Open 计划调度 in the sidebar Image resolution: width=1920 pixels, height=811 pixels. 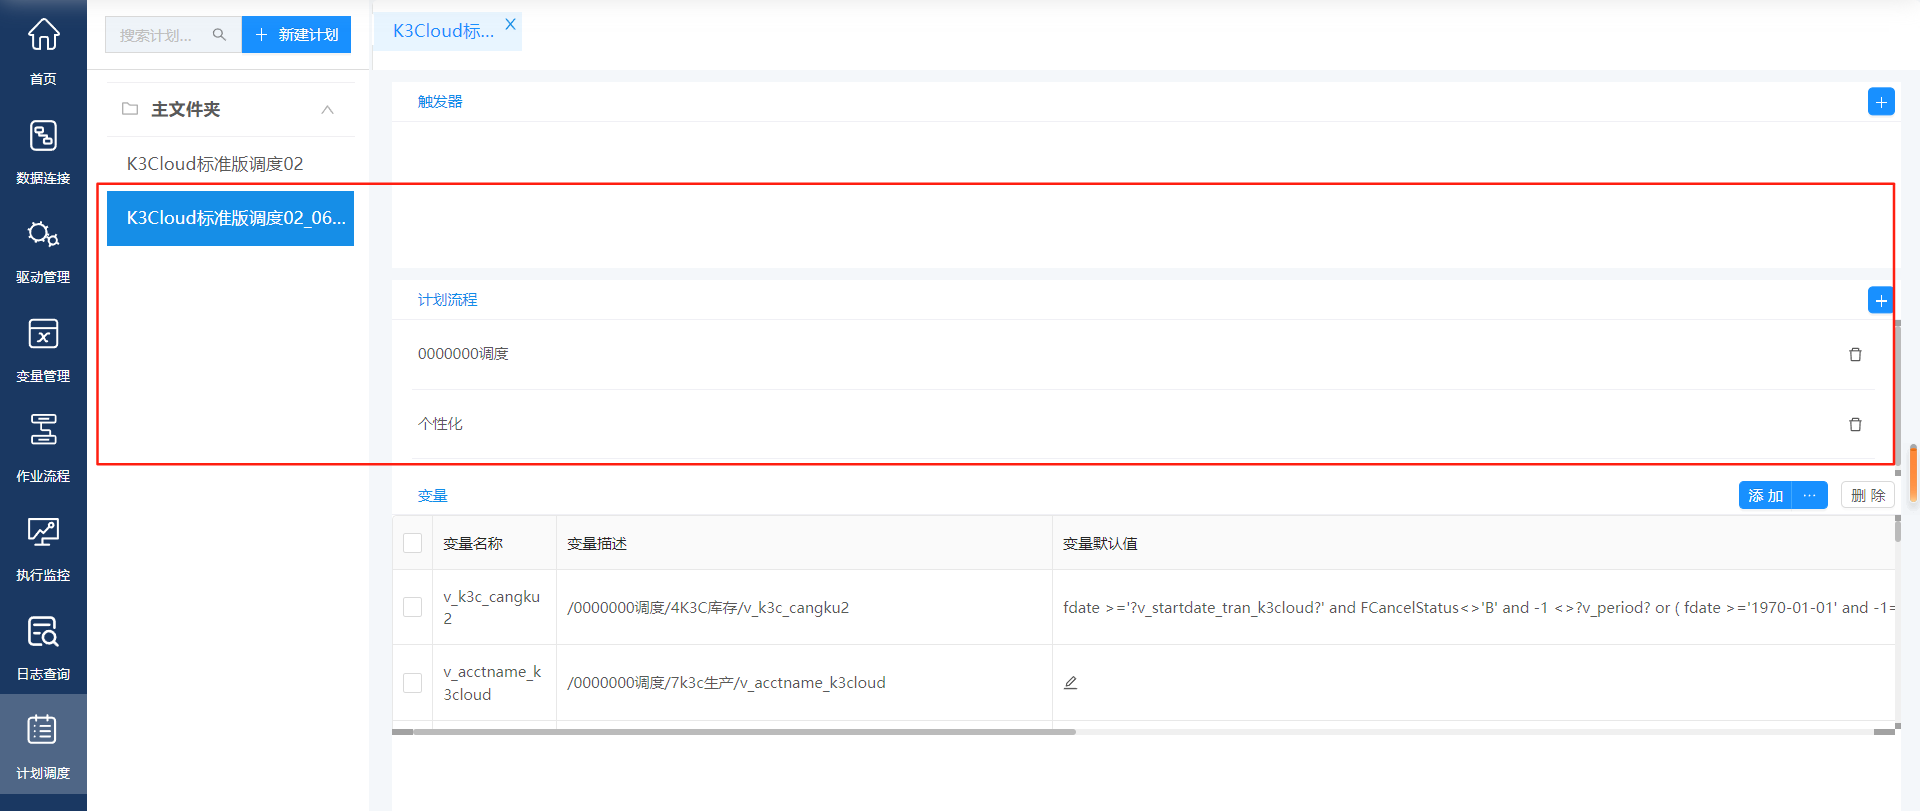pos(43,746)
